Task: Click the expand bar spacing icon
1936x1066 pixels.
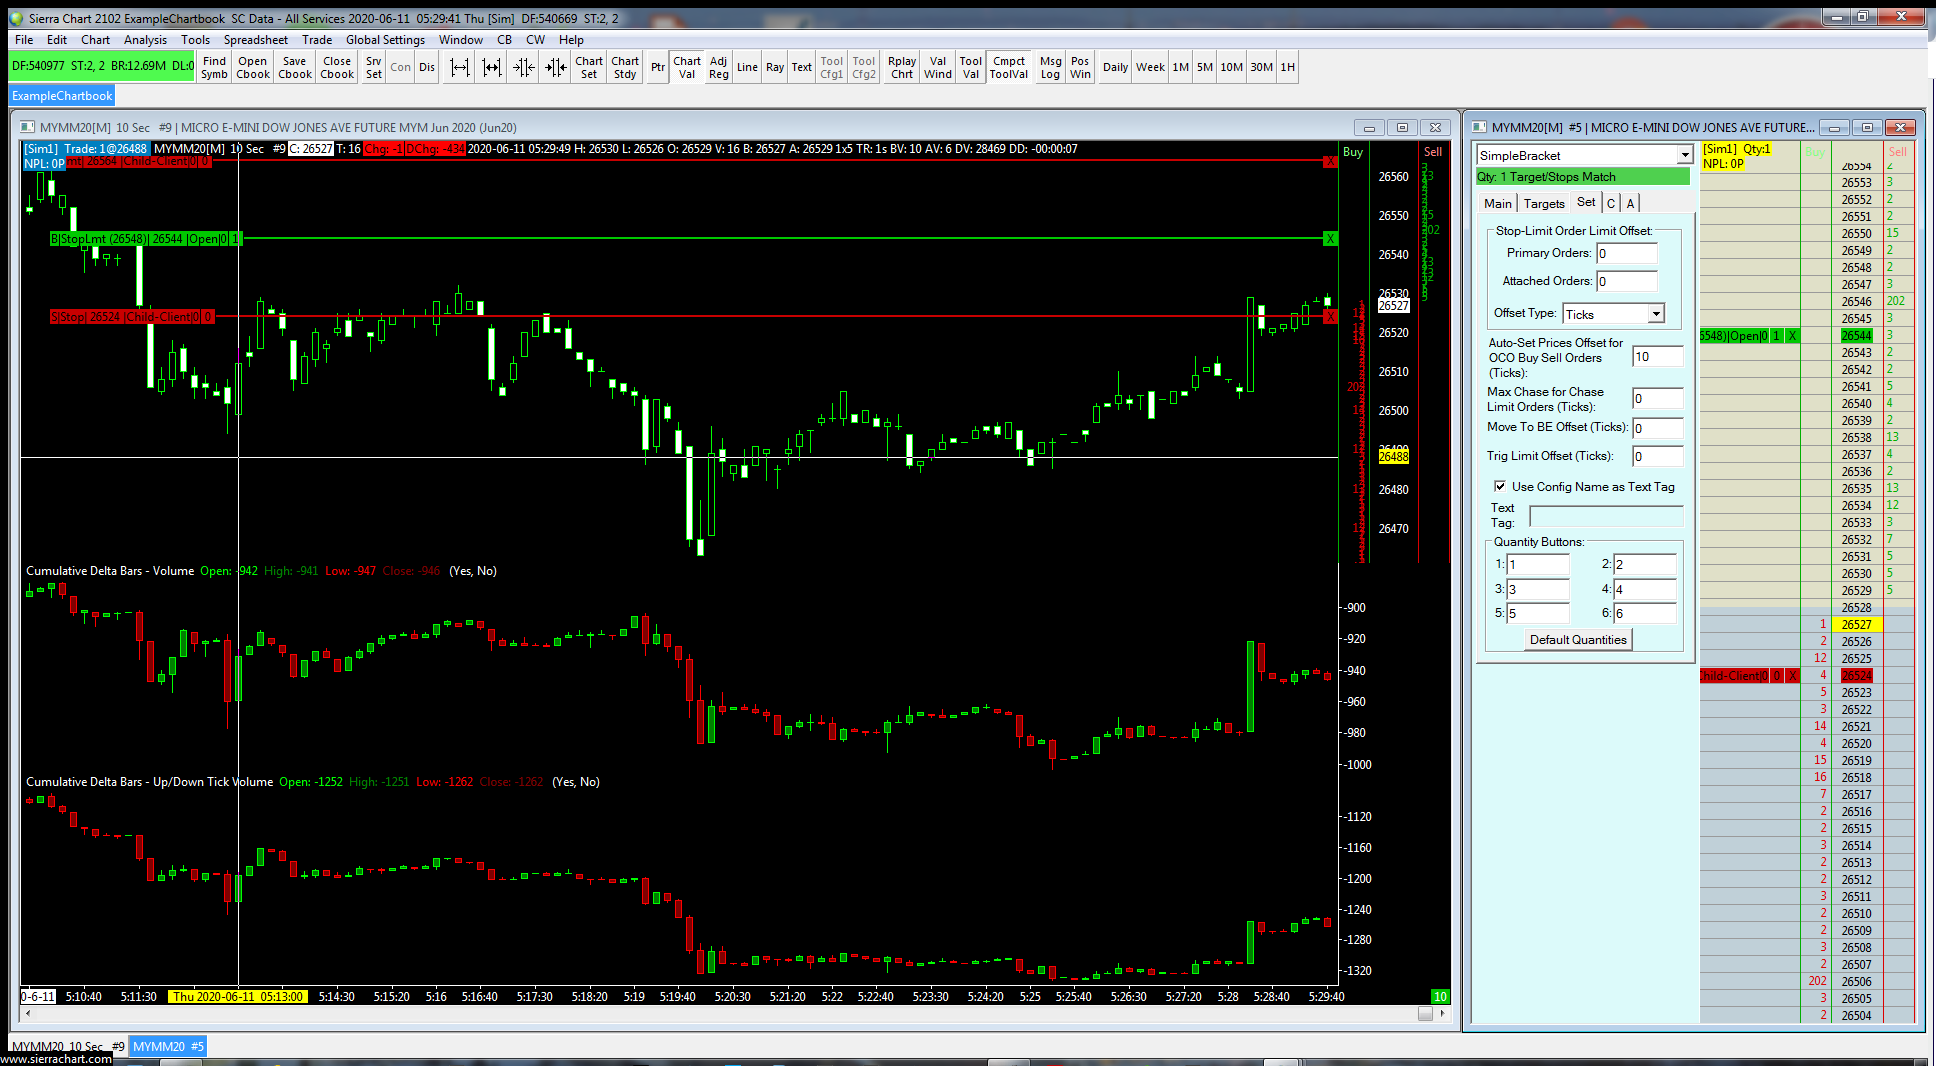Action: (x=460, y=67)
